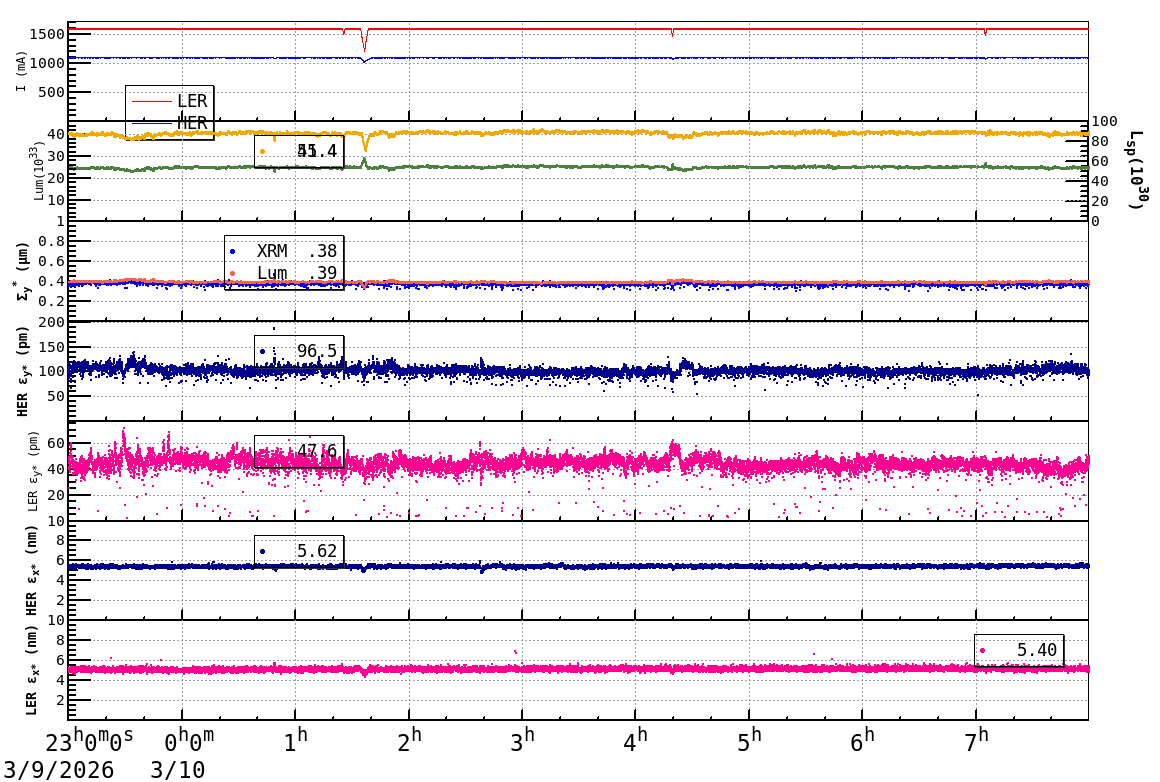Click the 3h time axis label
1160x782 pixels.
tap(522, 741)
